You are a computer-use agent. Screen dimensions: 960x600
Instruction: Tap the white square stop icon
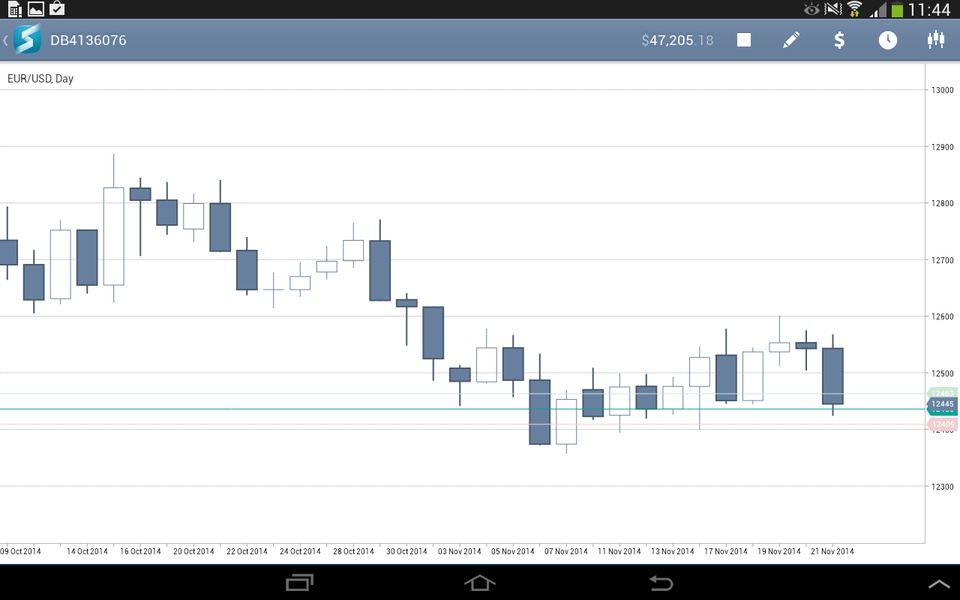pos(744,40)
